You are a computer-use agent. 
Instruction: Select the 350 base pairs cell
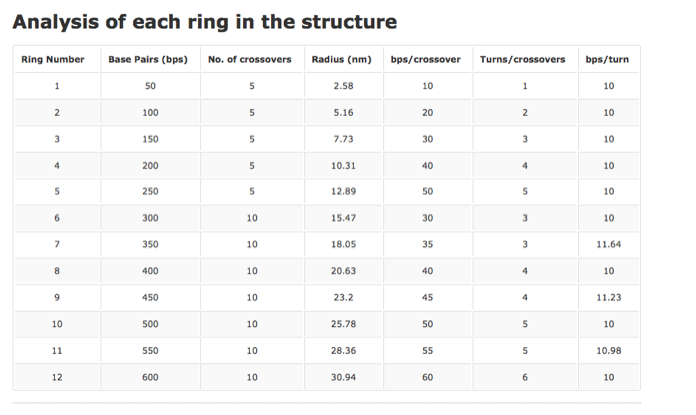[x=151, y=244]
